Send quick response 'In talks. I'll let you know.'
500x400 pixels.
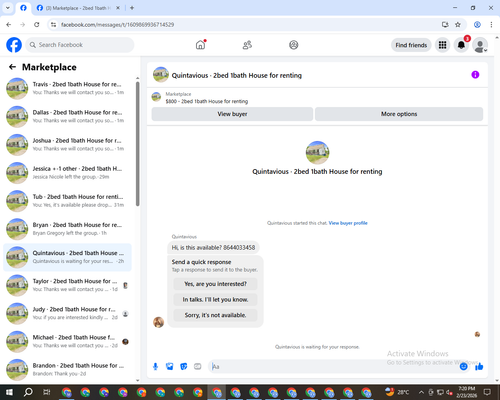pos(215,300)
